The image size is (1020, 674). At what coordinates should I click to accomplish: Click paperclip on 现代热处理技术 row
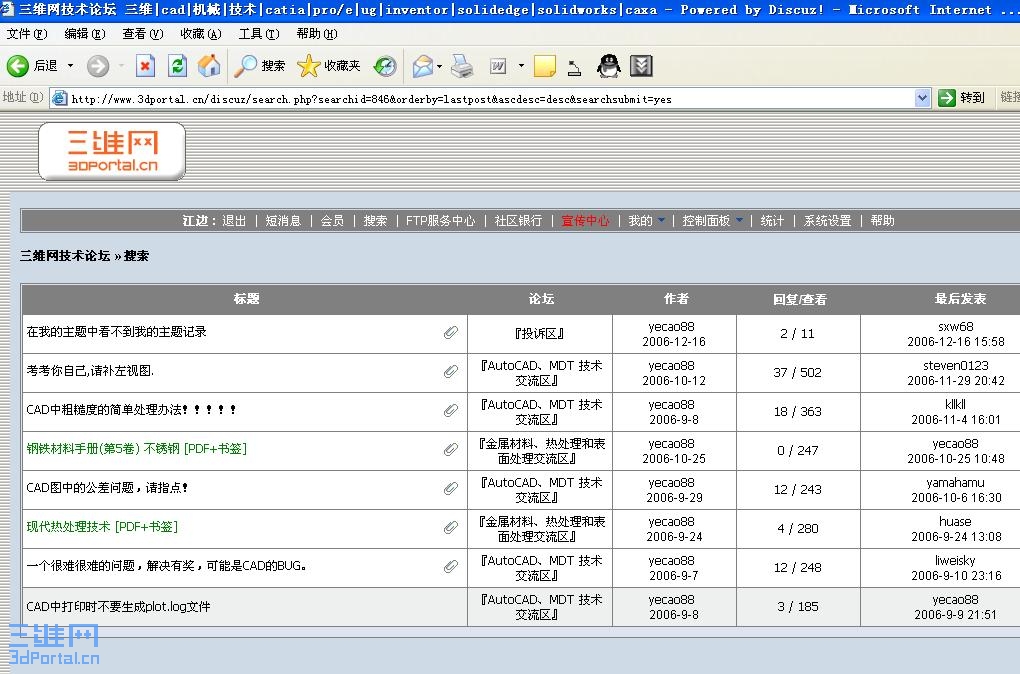451,528
